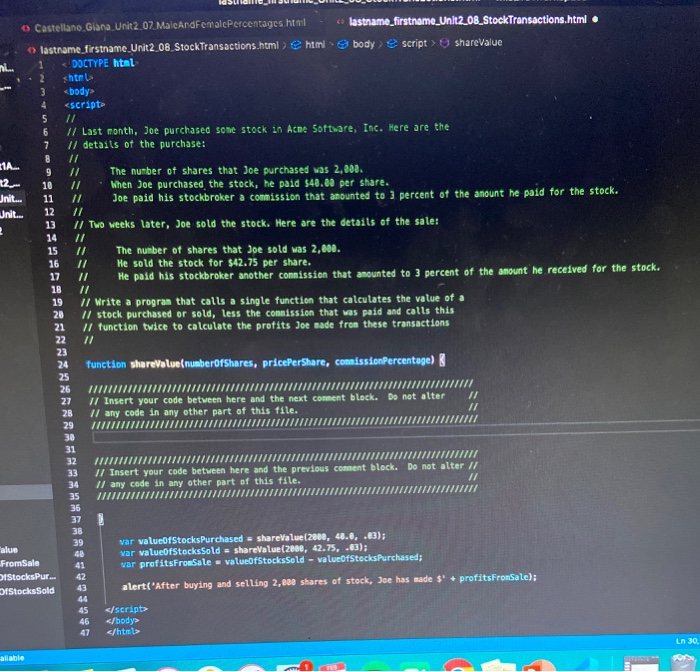Select the OfStocksSold item in the outline panel
Screen dimensions: 700x672
coord(27,591)
